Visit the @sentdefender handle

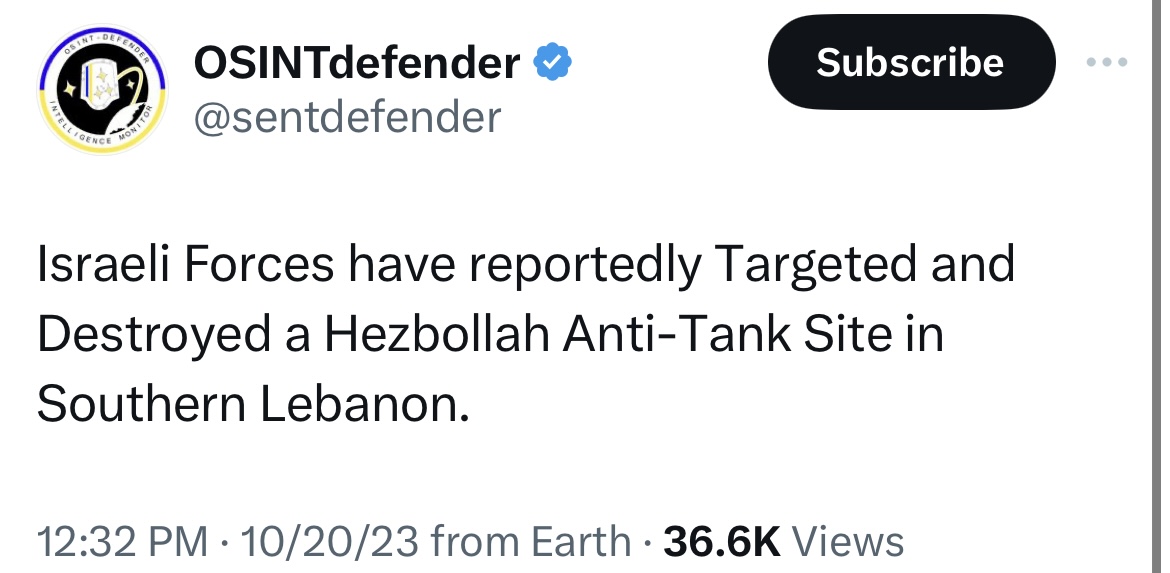coord(347,117)
